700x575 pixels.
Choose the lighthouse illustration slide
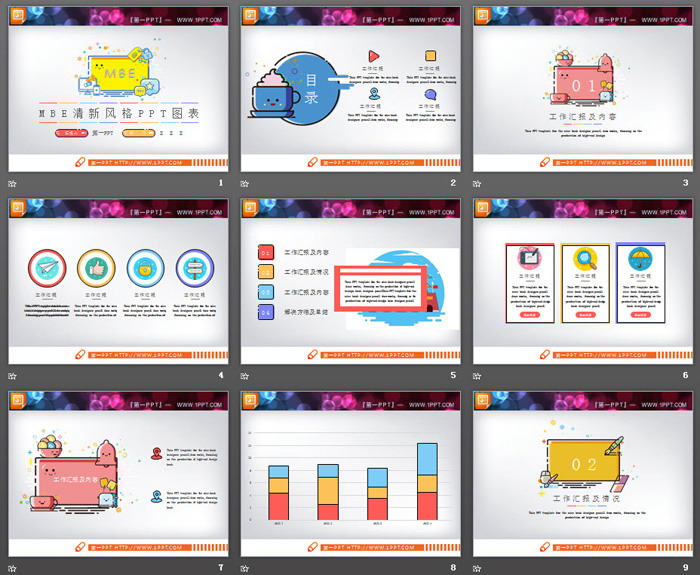(350, 281)
